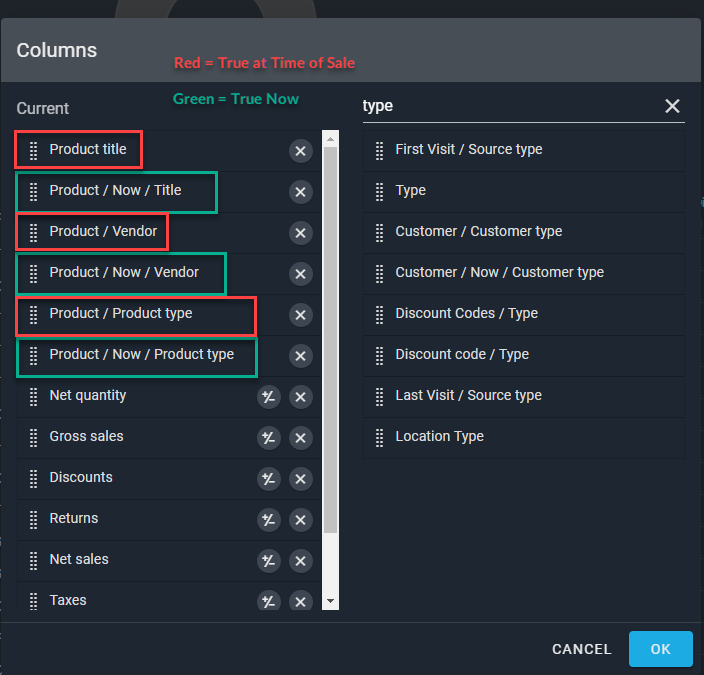Choose Discount Codes / Type from results
This screenshot has width=704, height=675.
pyautogui.click(x=466, y=314)
